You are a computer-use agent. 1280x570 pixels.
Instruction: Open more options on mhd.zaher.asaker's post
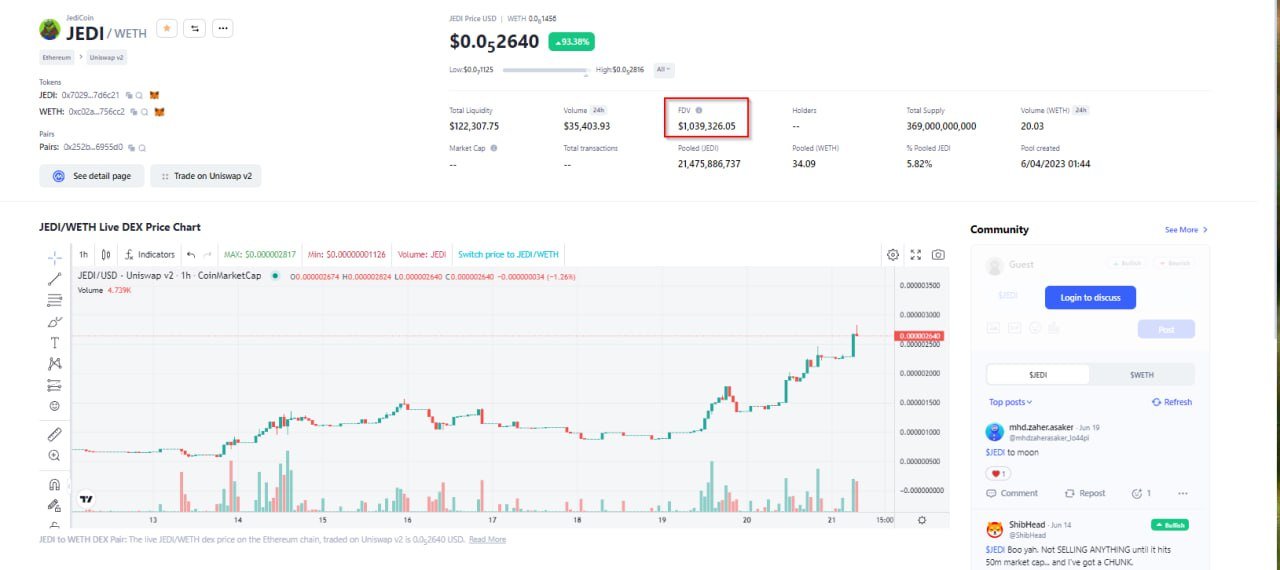[x=1183, y=493]
